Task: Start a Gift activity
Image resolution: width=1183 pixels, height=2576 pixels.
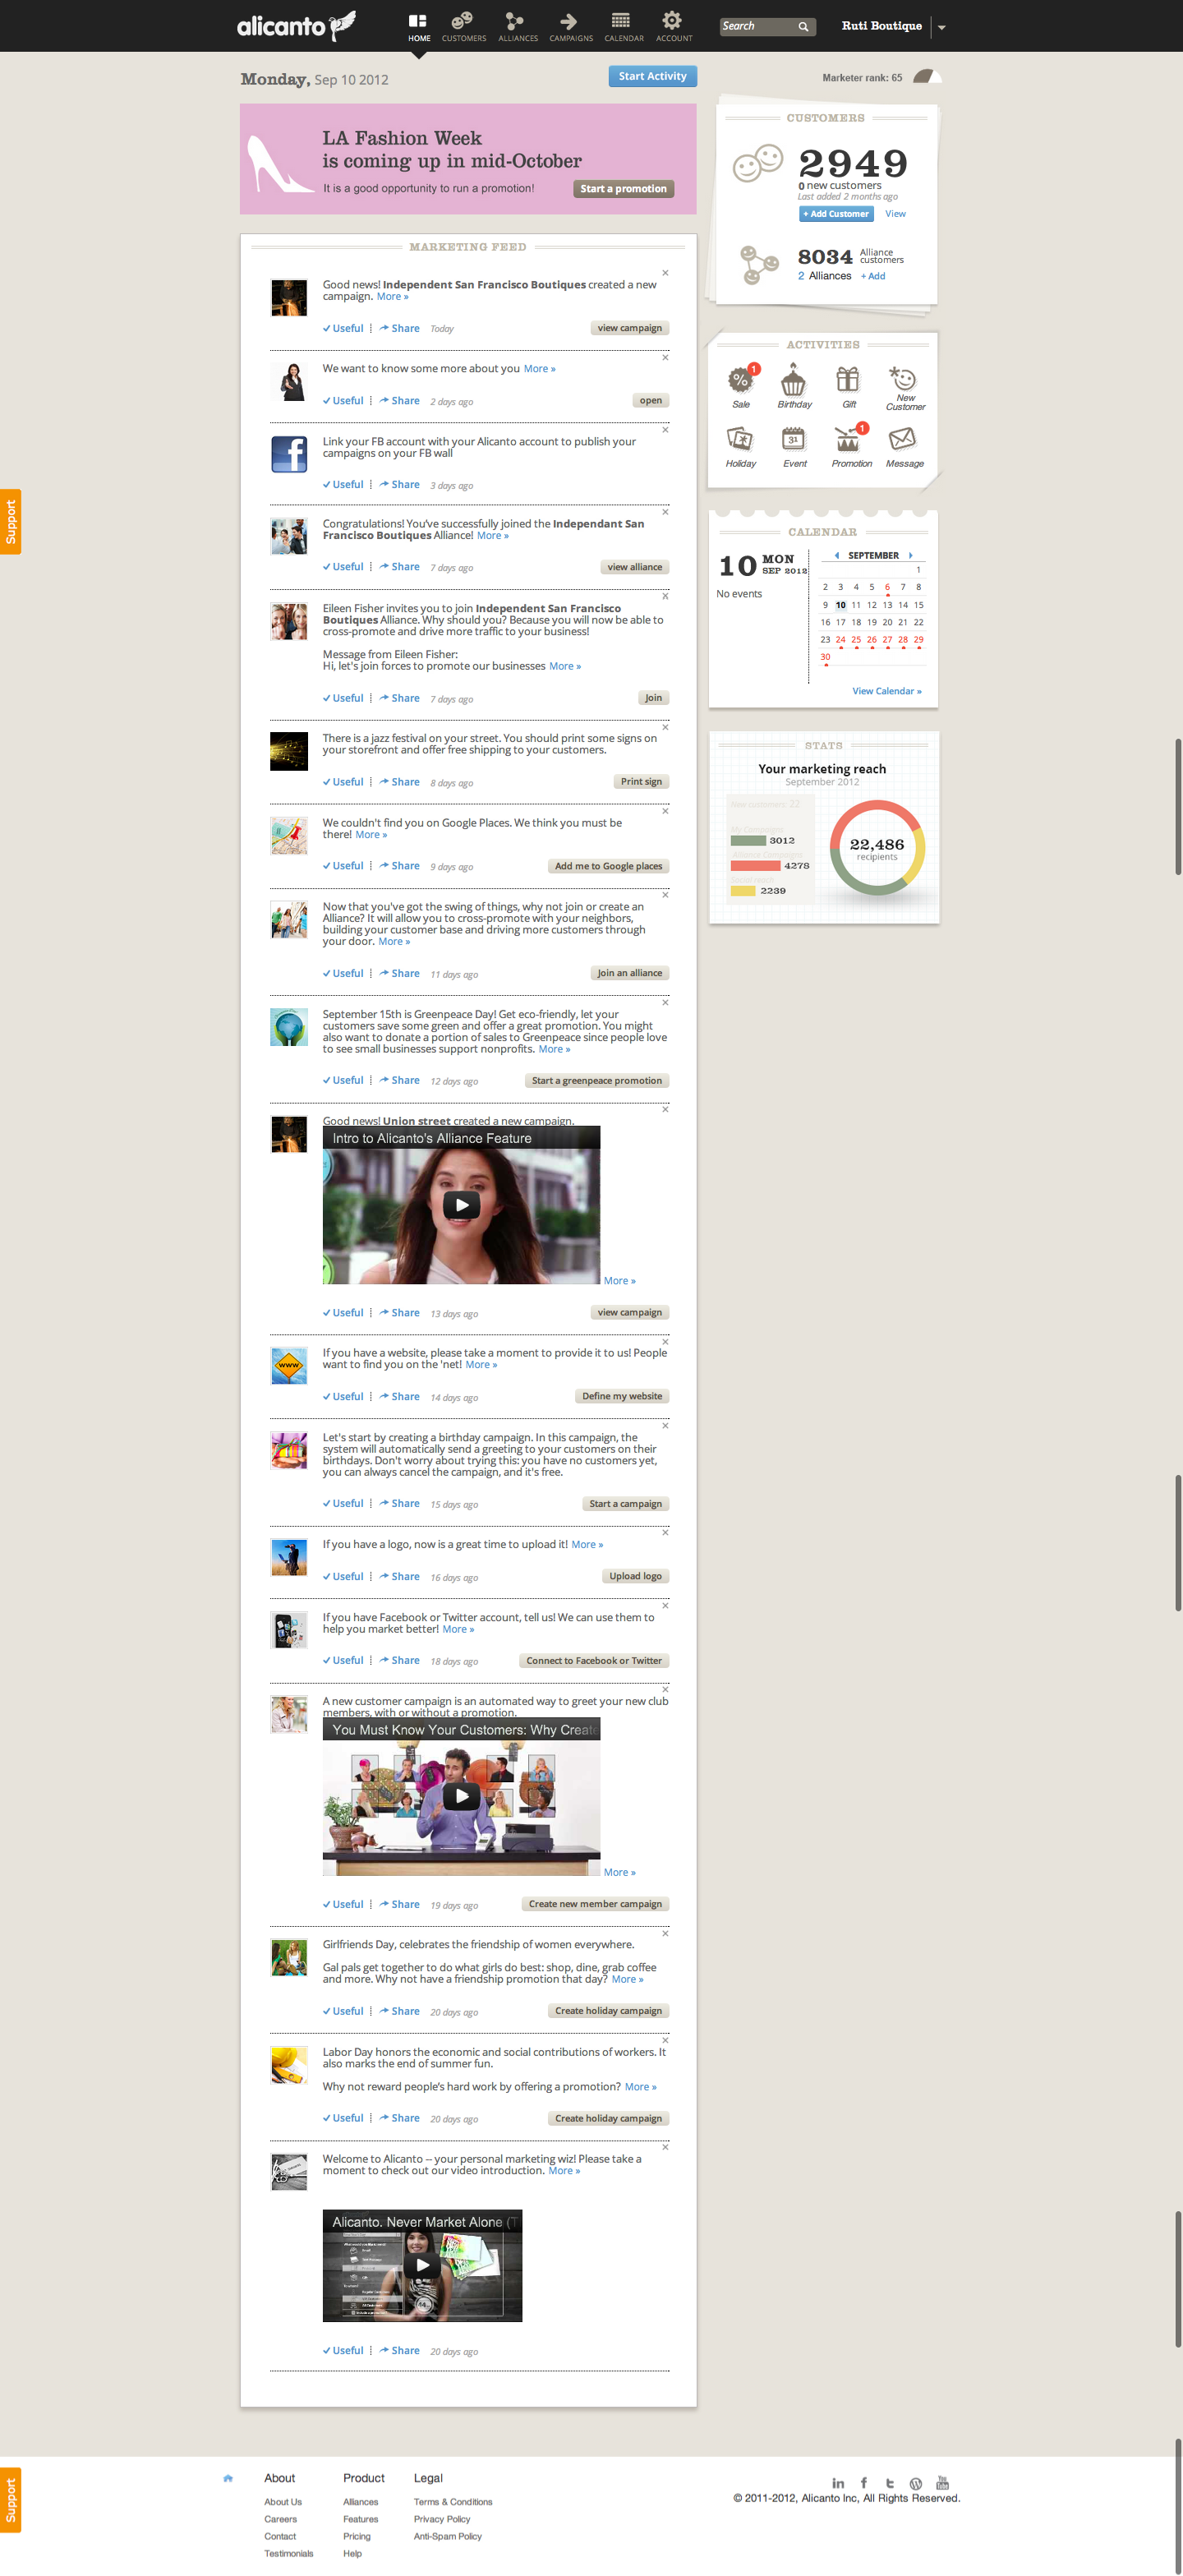Action: click(848, 387)
